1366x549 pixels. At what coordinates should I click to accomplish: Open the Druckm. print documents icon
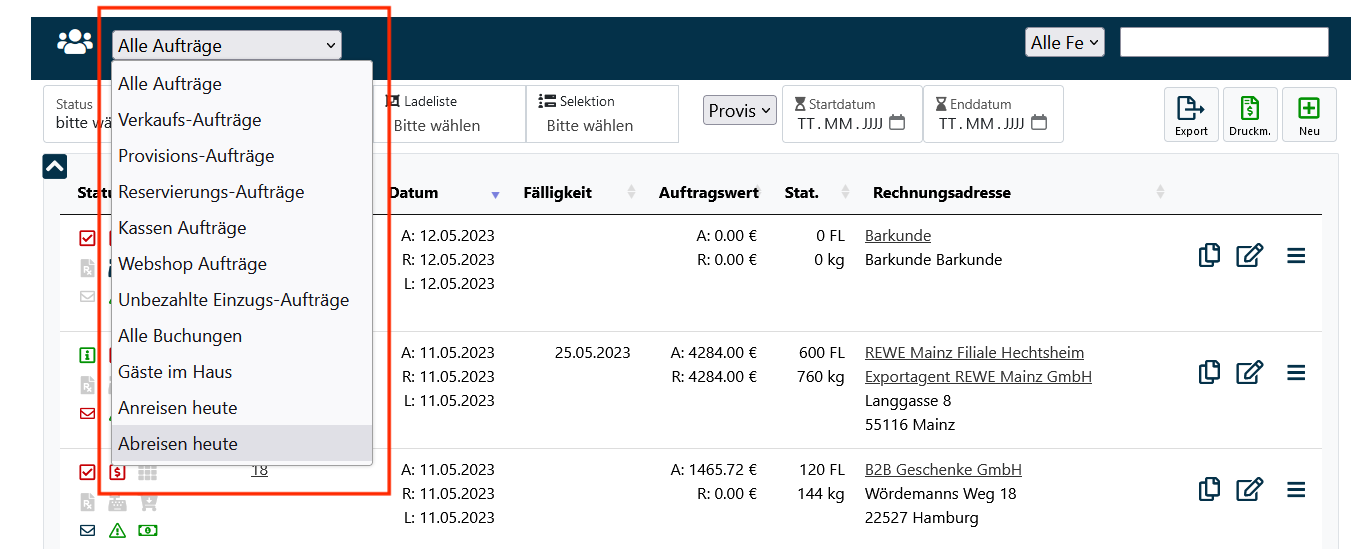tap(1250, 114)
